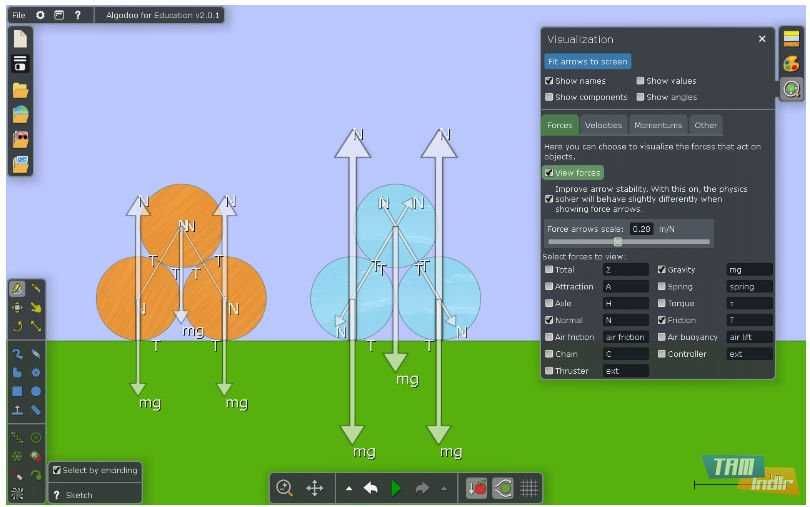Close the Visualization panel
This screenshot has width=810, height=507.
coord(762,39)
